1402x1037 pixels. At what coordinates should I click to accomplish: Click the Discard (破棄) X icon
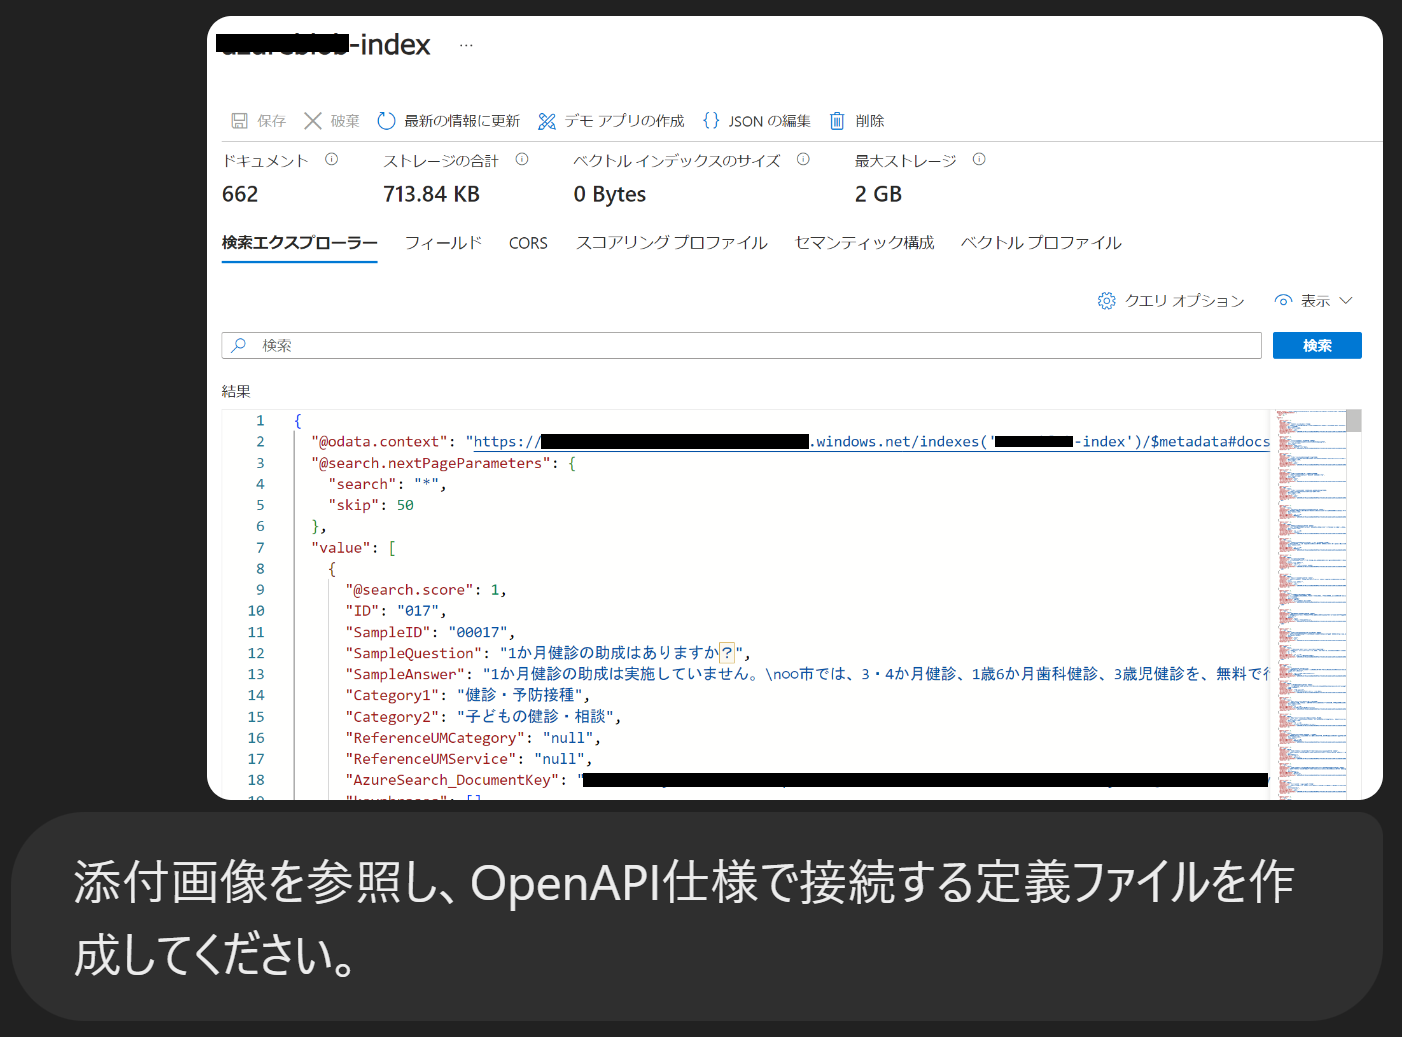313,121
